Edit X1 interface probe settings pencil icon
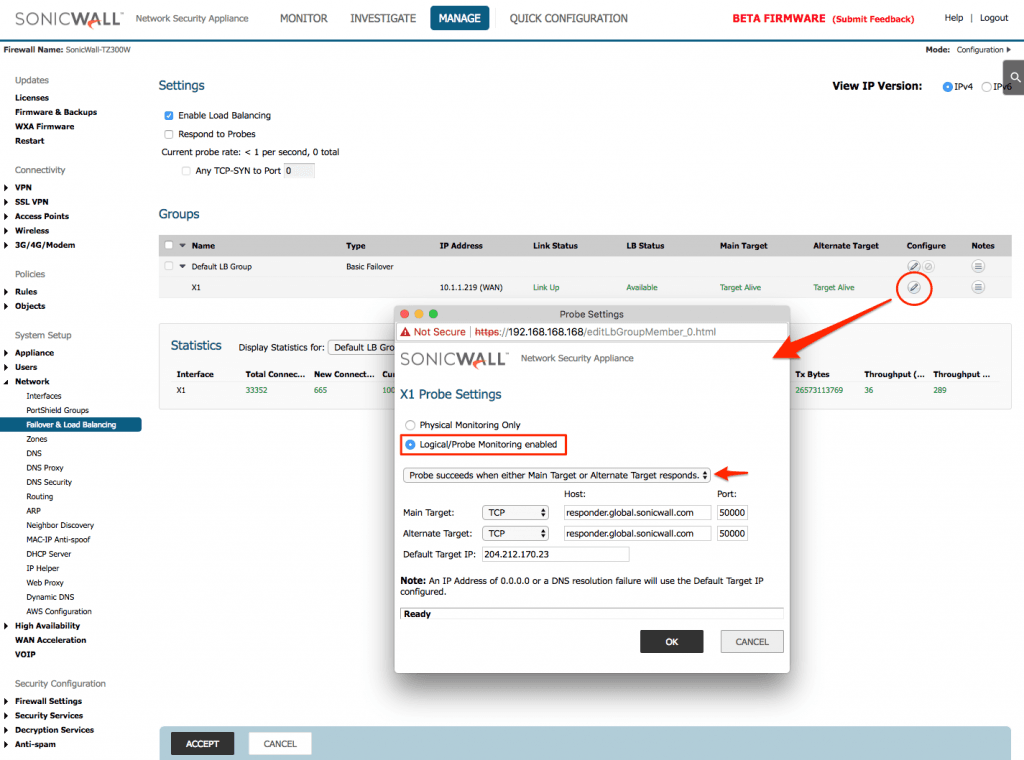The image size is (1024, 760). click(914, 287)
